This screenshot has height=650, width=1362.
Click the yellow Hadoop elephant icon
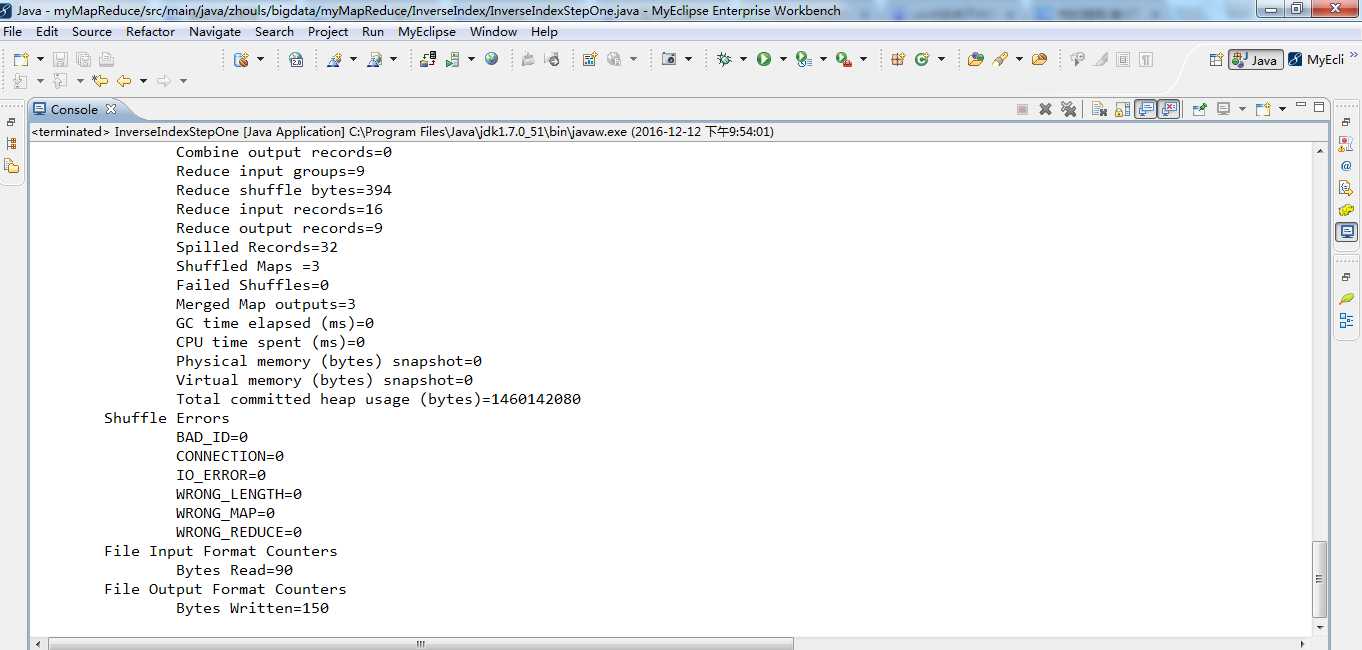tap(1346, 210)
